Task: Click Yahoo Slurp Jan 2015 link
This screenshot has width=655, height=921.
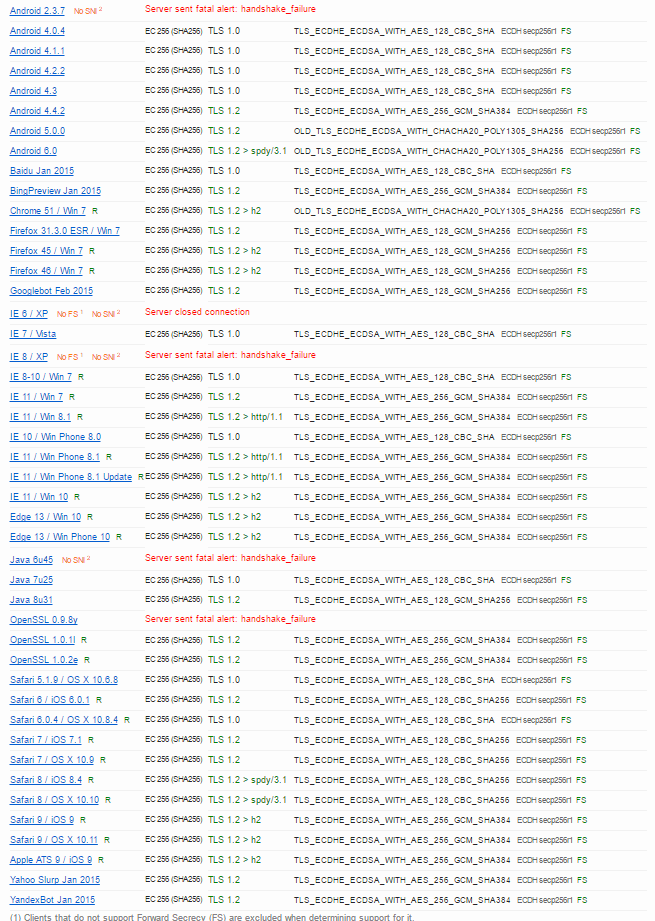Action: pyautogui.click(x=55, y=879)
